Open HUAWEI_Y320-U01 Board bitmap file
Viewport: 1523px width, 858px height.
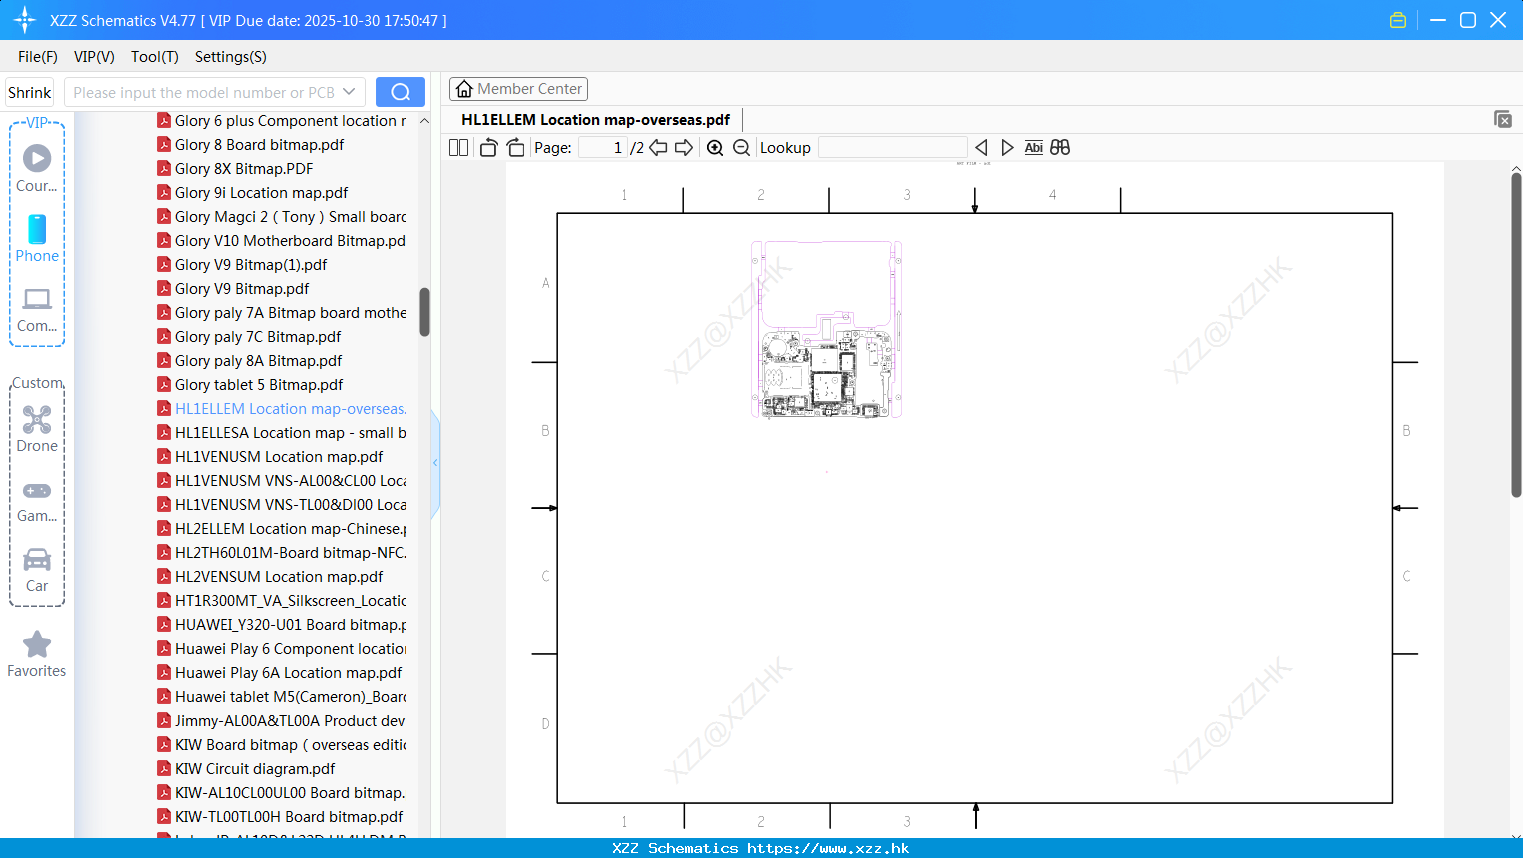(281, 625)
